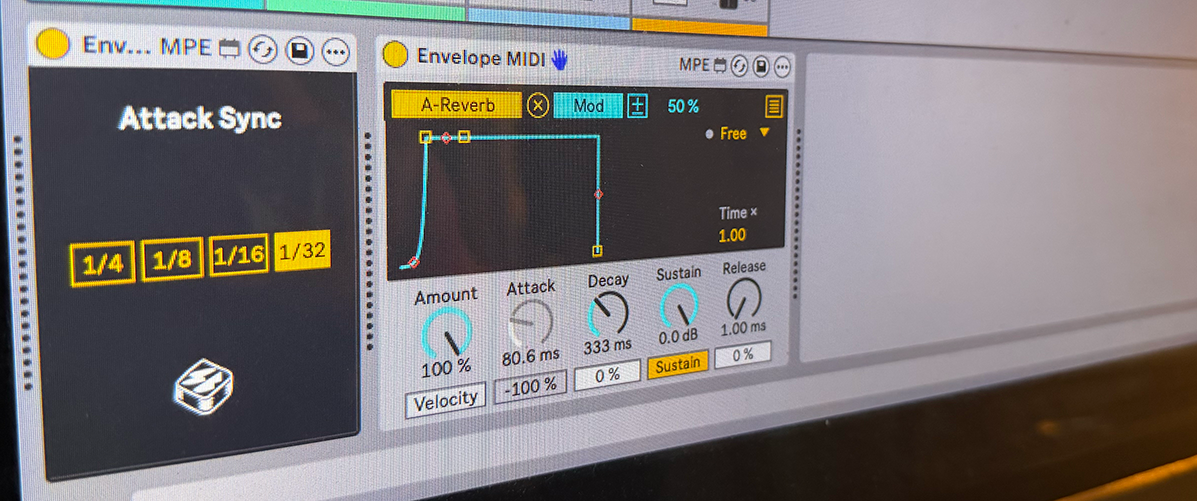This screenshot has height=501, width=1197.
Task: Open more options on Envelope MIDI
Action: [782, 68]
